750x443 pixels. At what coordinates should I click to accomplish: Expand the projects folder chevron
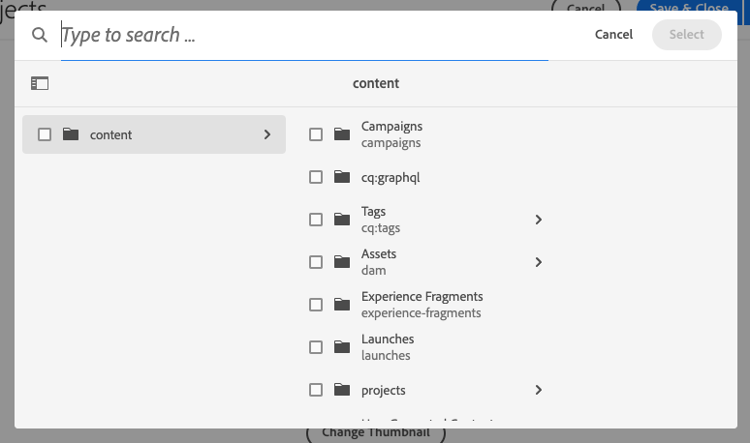(538, 390)
